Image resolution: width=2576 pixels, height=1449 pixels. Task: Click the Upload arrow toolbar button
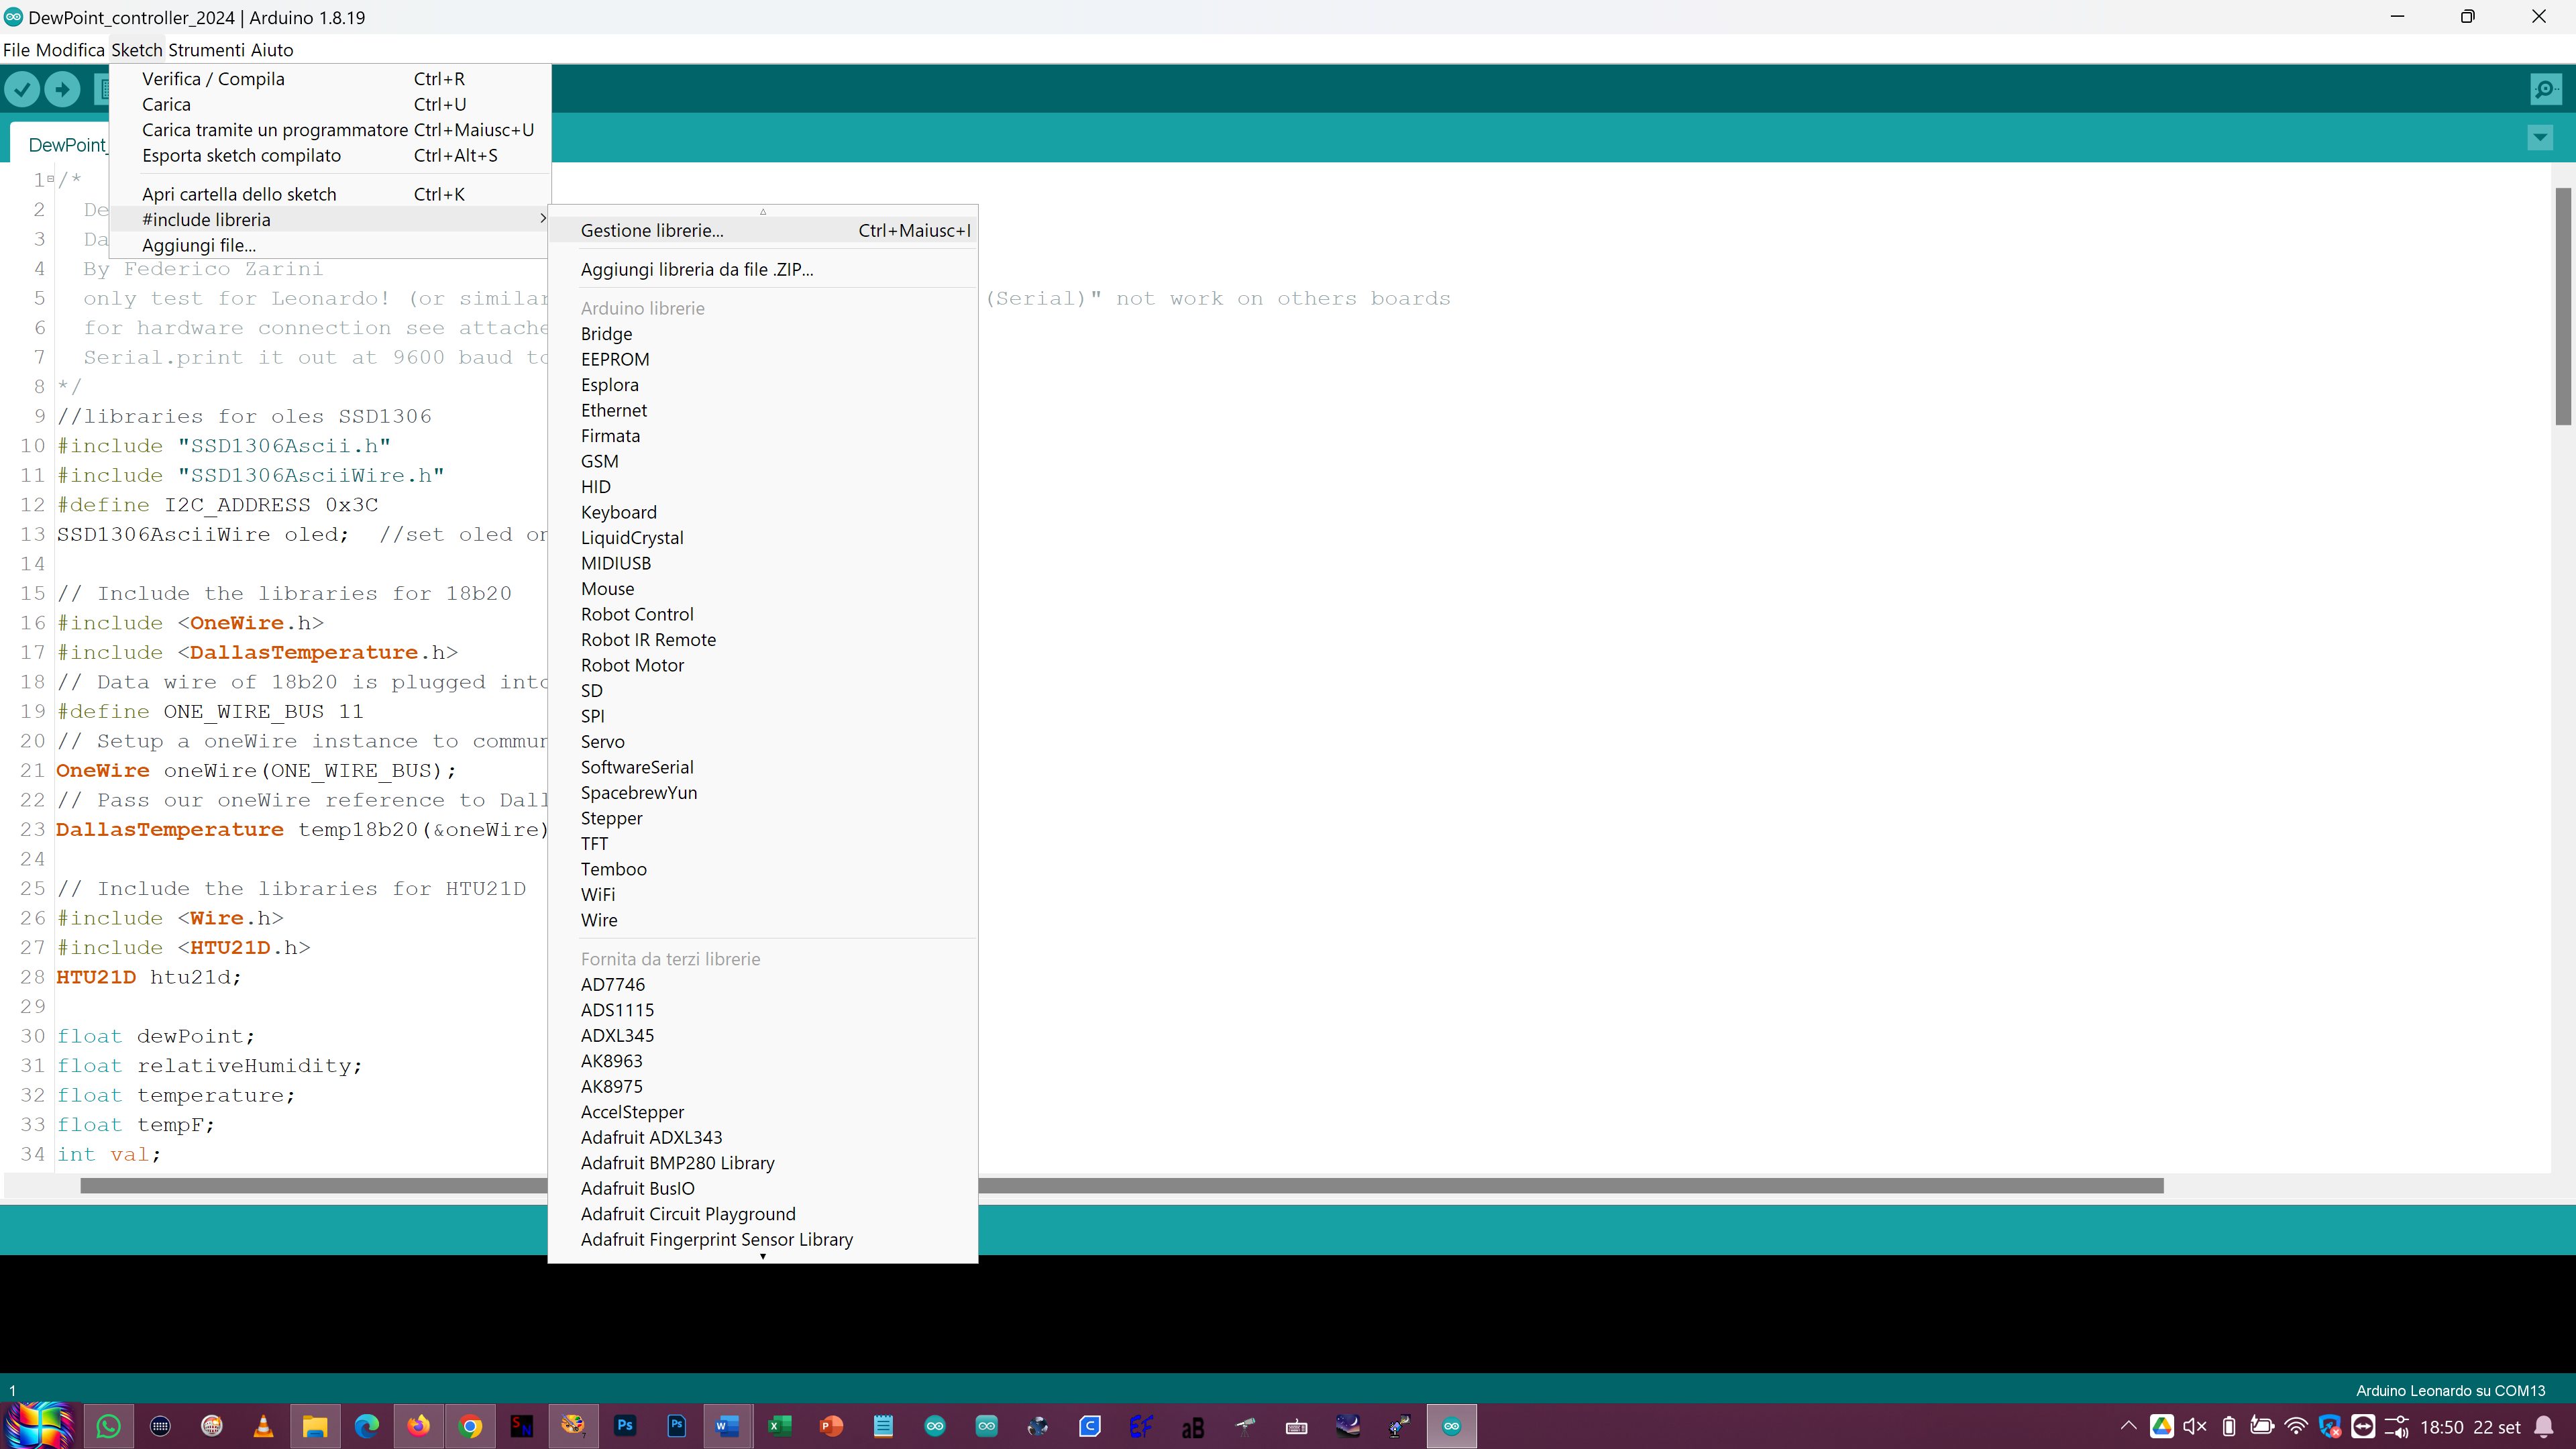(x=62, y=90)
